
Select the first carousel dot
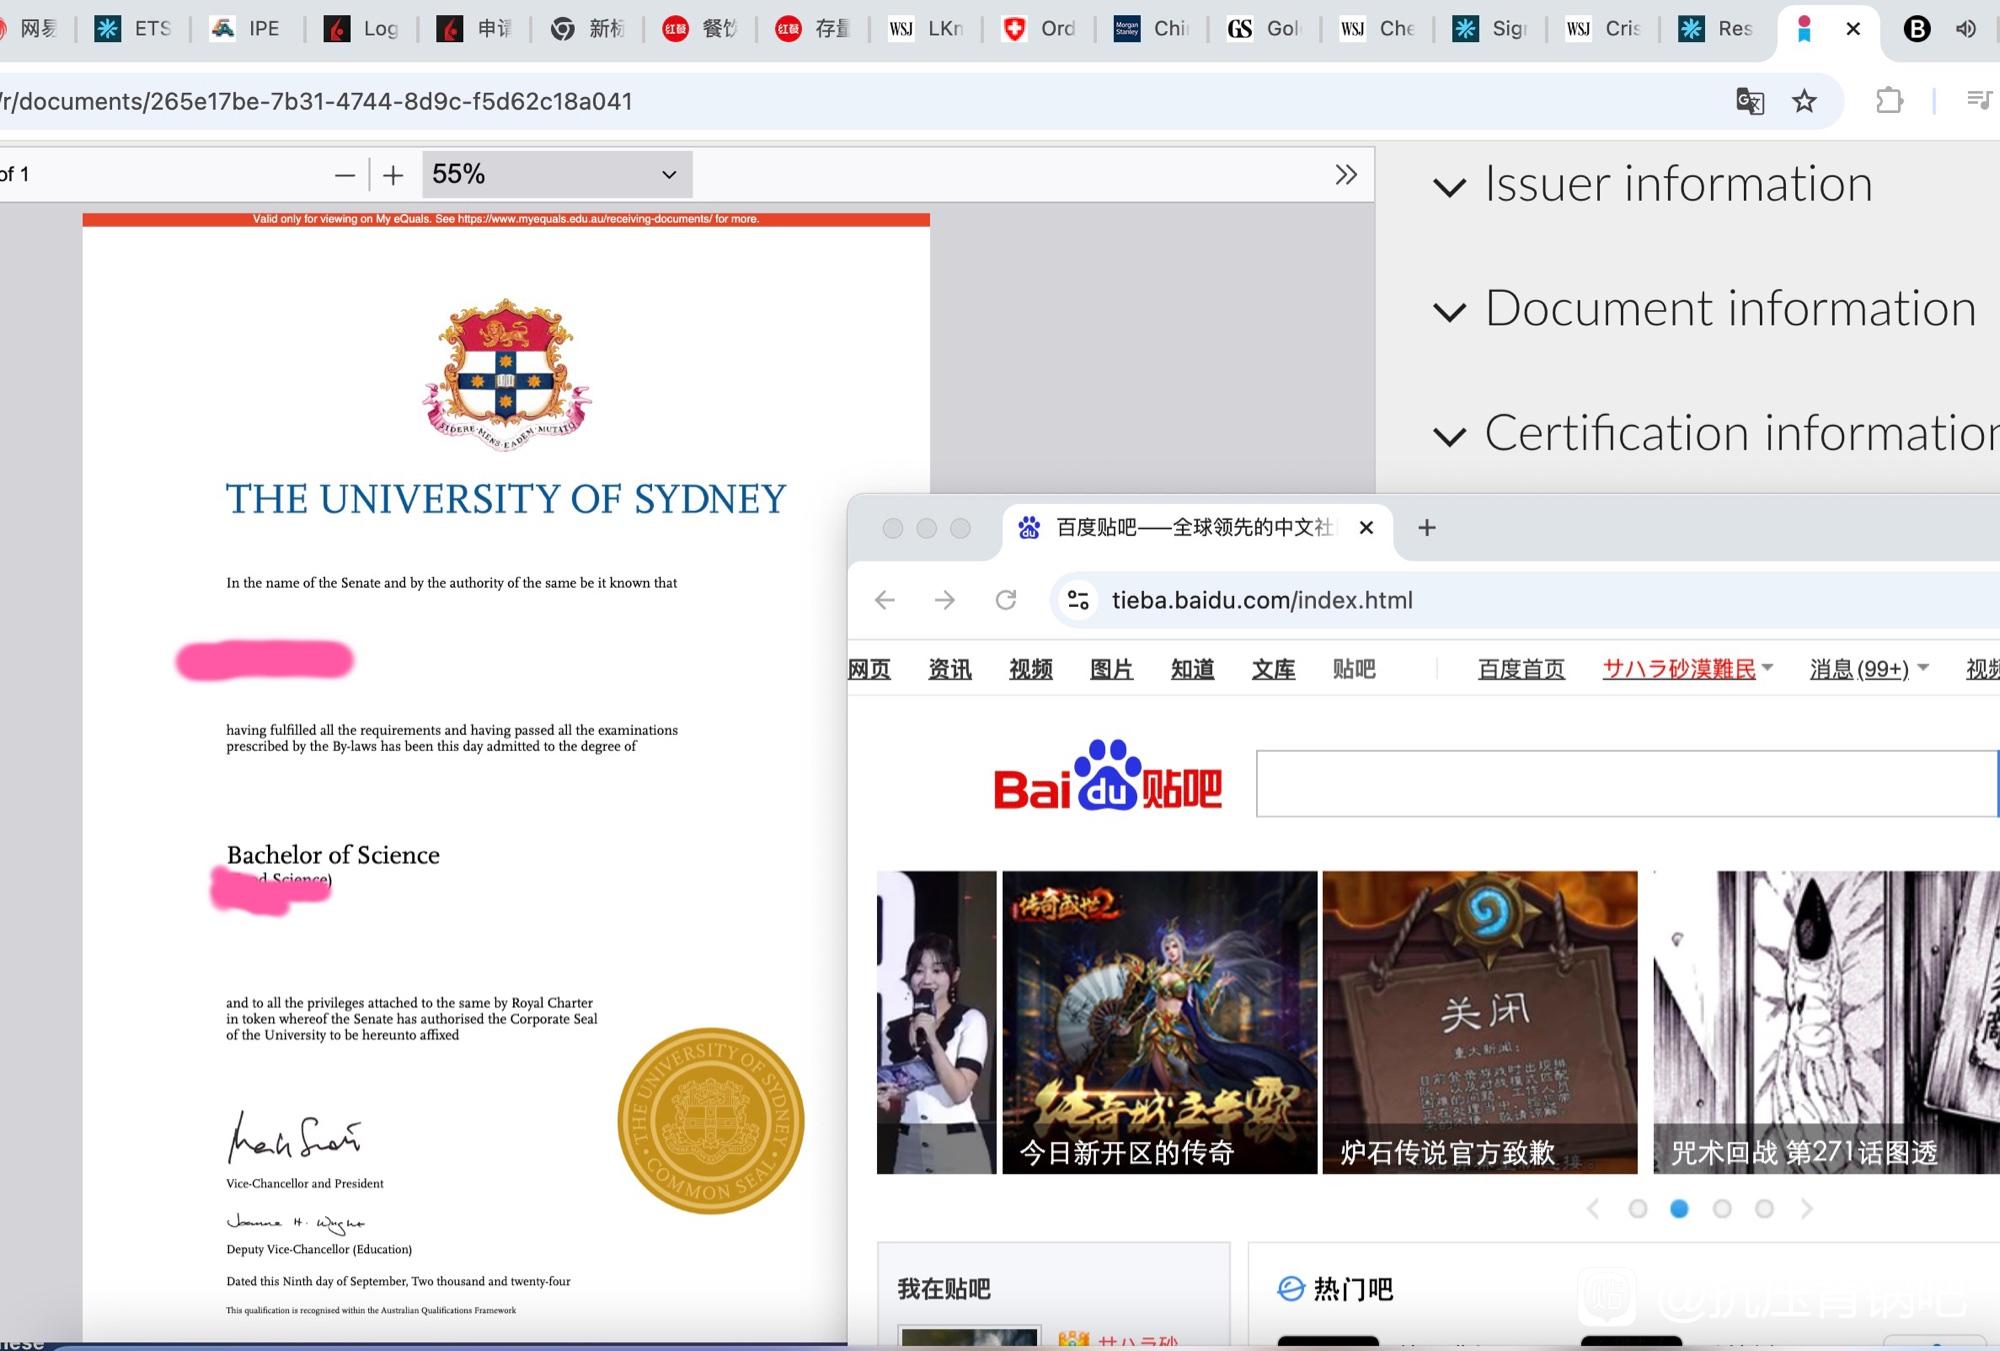(x=1638, y=1209)
